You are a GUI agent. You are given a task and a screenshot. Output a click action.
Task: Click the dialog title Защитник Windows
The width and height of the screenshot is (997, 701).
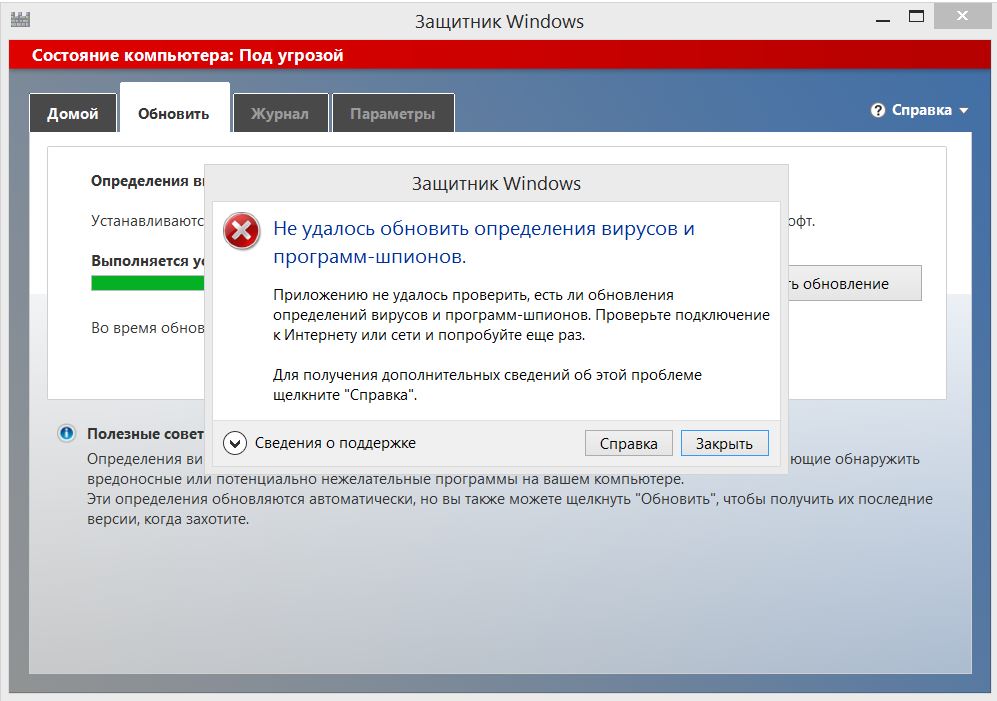tap(496, 183)
